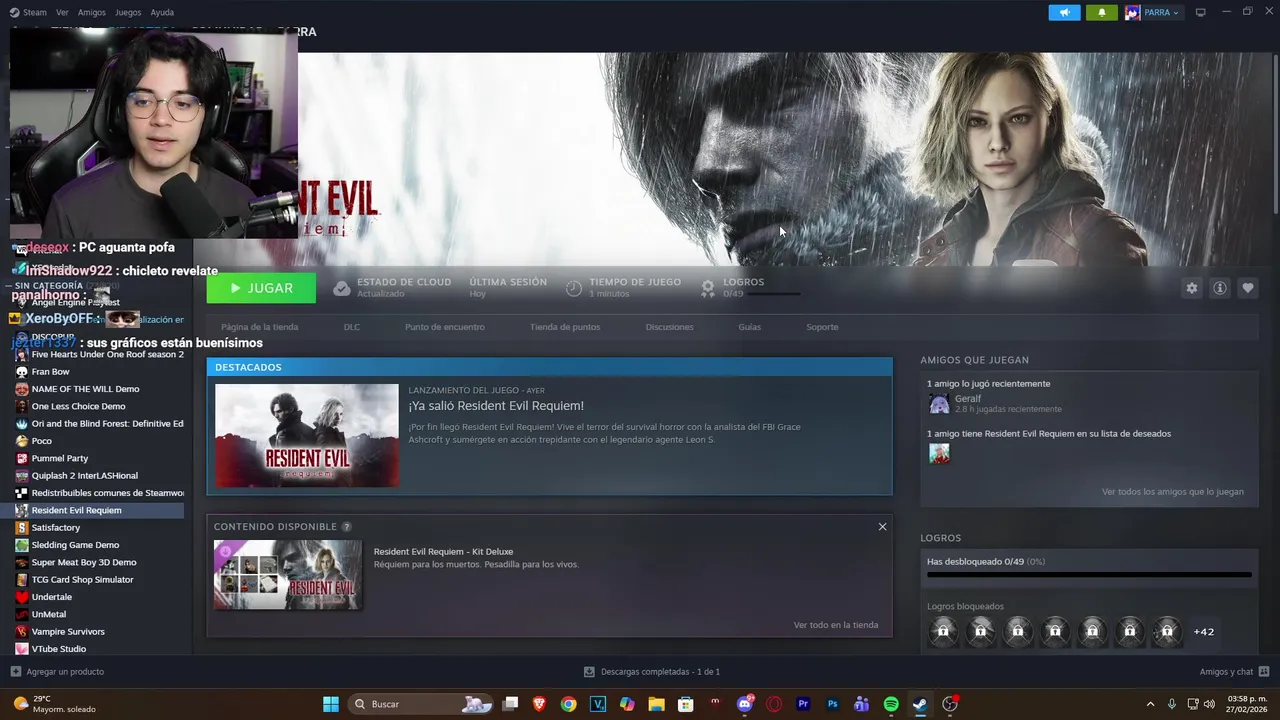1280x720 pixels.
Task: Open the Guías tab
Action: 749,327
